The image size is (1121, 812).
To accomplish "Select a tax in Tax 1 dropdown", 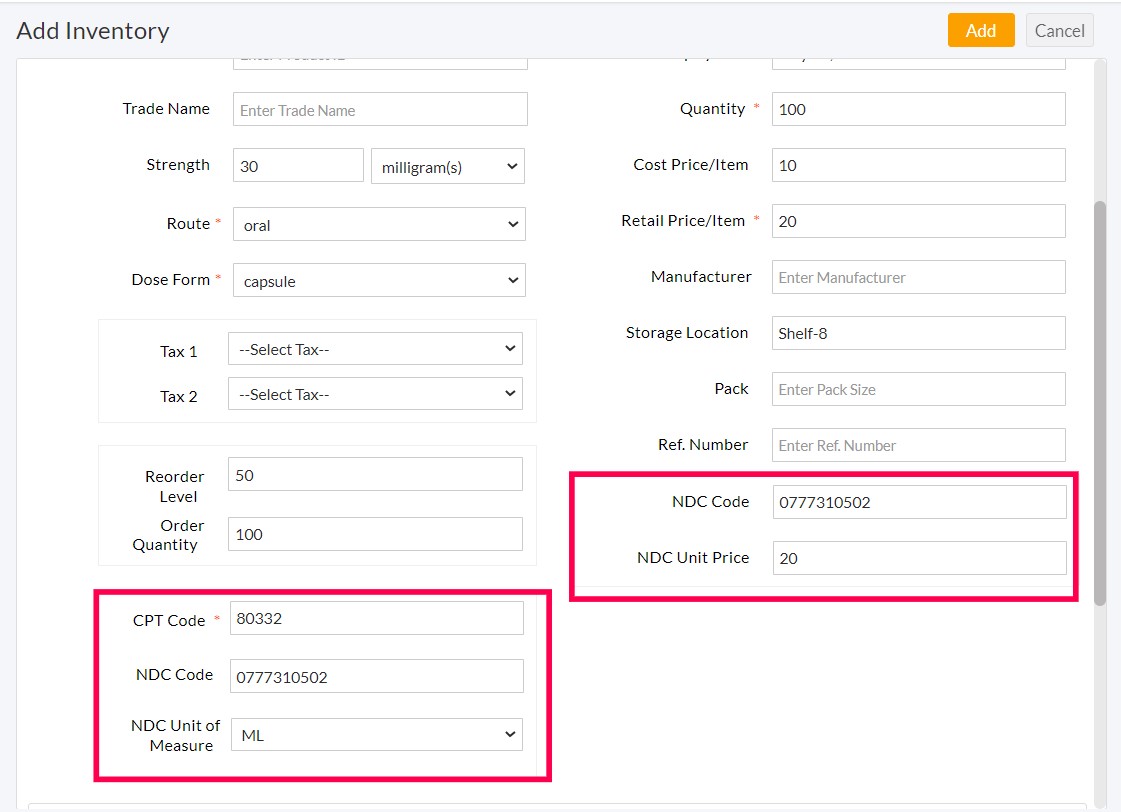I will tap(375, 349).
